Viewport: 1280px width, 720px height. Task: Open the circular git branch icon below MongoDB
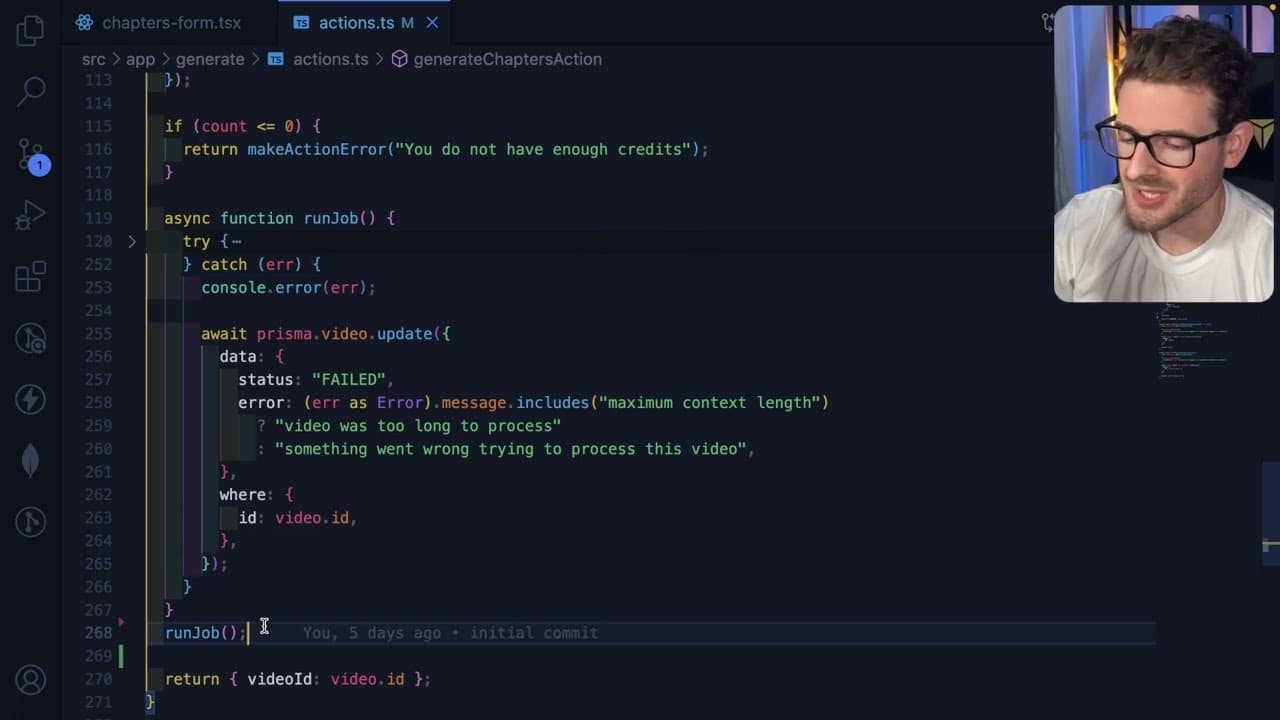pos(31,521)
